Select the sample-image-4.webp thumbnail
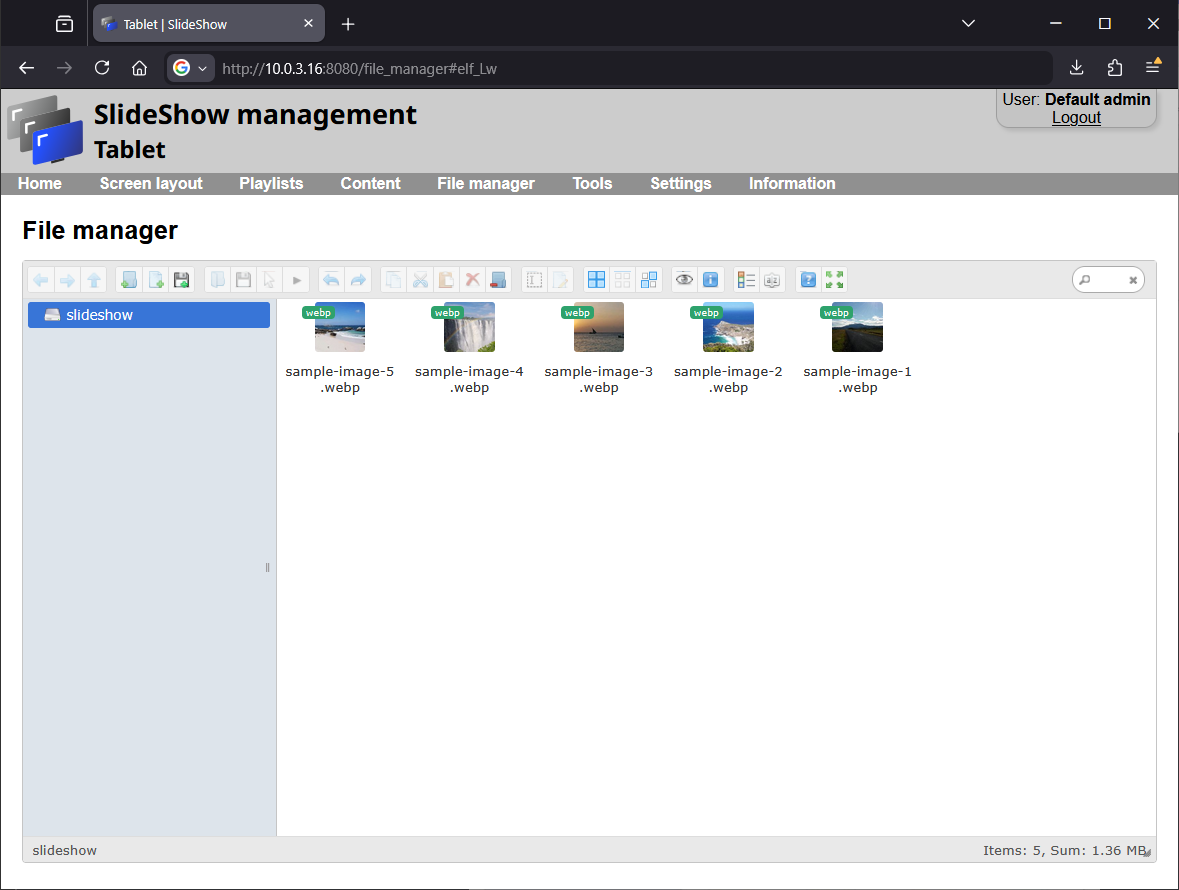The width and height of the screenshot is (1179, 890). [x=469, y=328]
